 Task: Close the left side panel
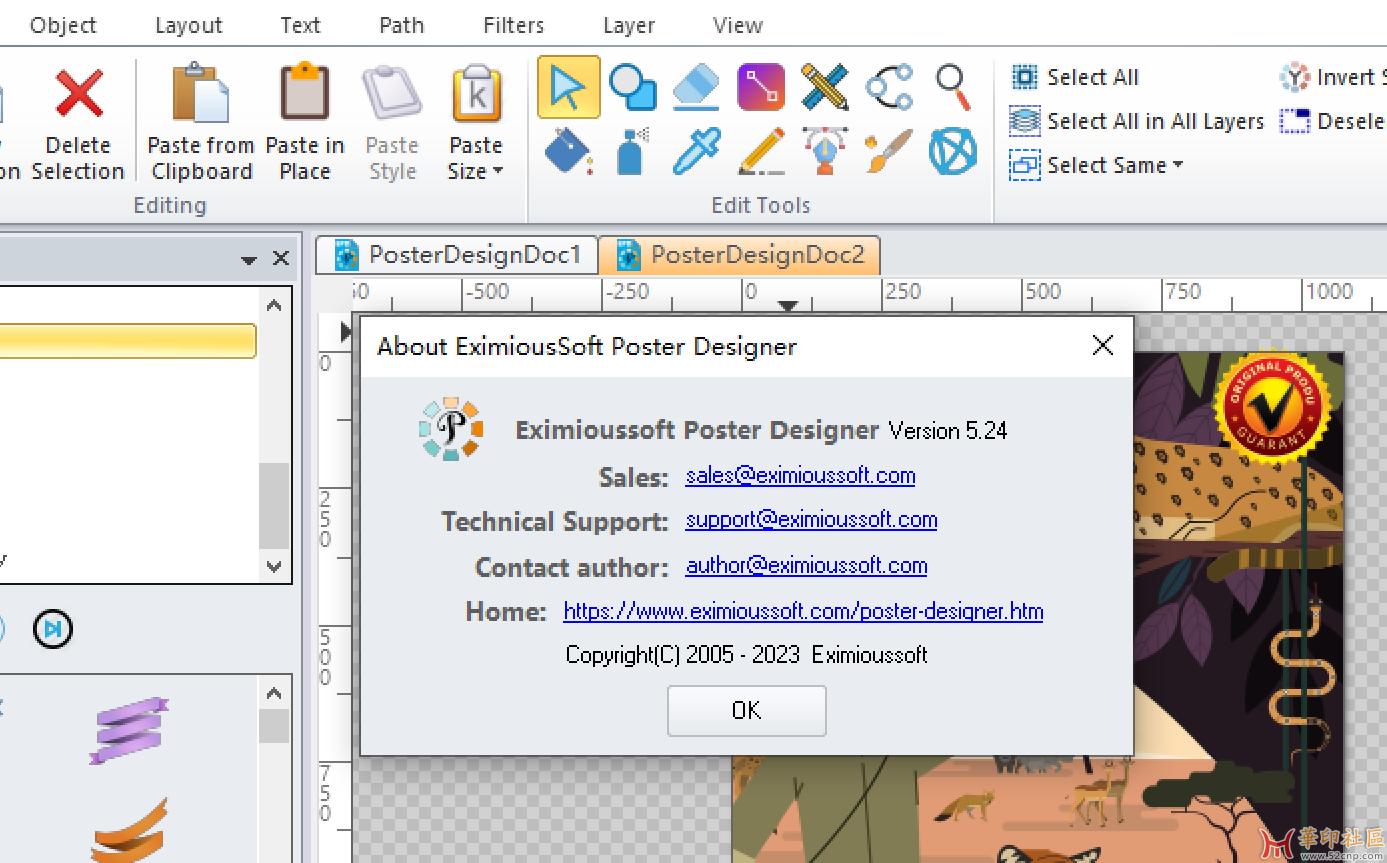pos(281,259)
